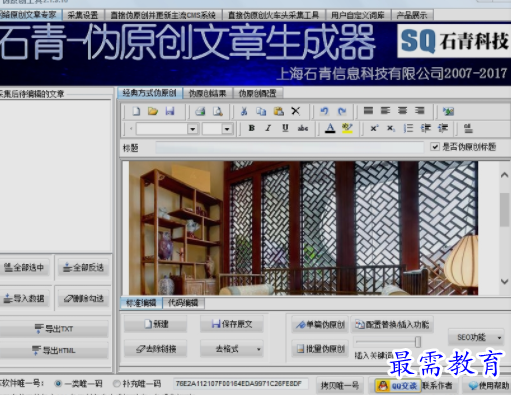
Task: Run 单篇伪原创 on the article
Action: pos(320,324)
